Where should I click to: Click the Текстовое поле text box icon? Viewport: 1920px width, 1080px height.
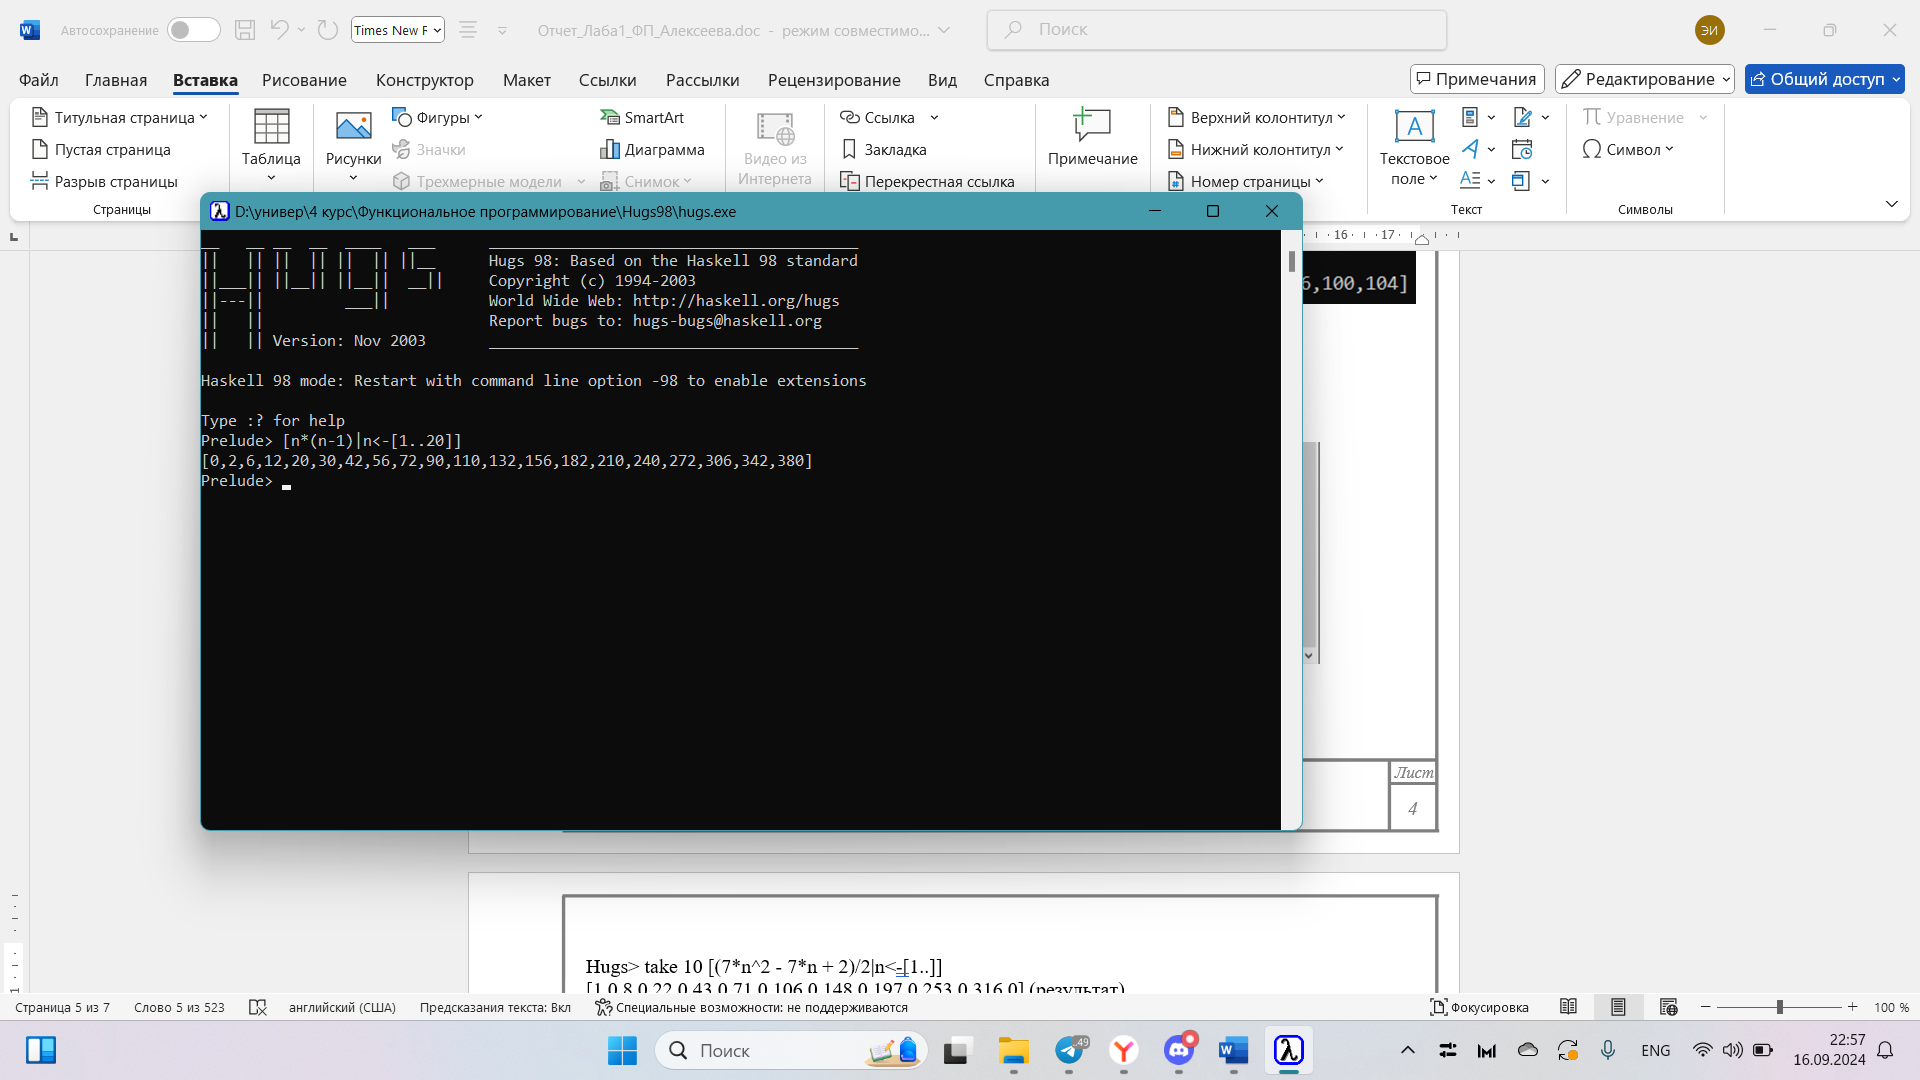[1414, 126]
